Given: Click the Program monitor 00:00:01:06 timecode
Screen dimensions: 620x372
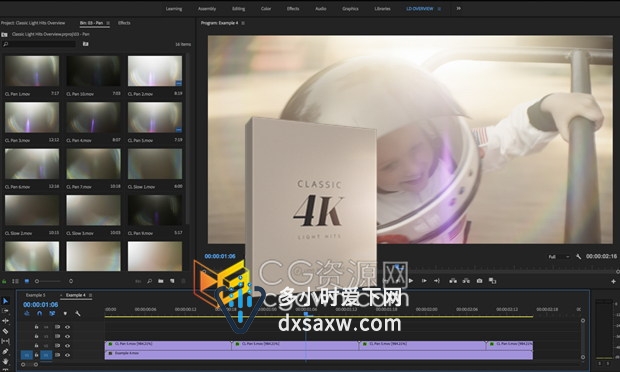Looking at the screenshot, I should (x=220, y=256).
